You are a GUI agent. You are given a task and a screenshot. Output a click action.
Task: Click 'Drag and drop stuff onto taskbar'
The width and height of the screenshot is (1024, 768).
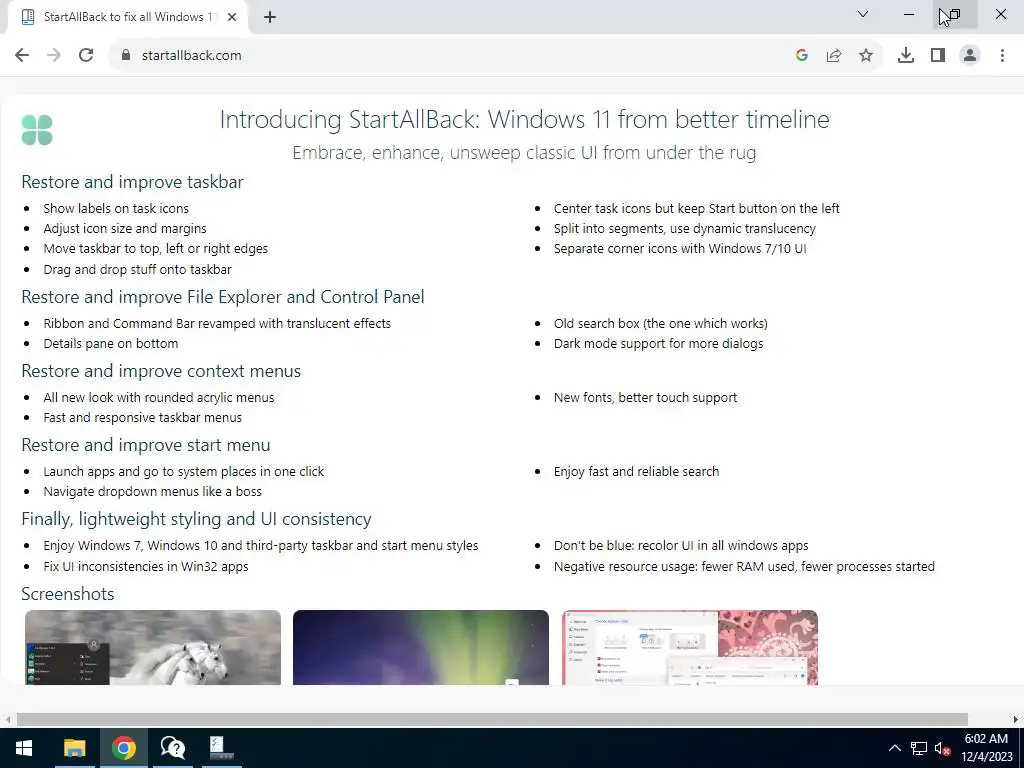tap(137, 270)
